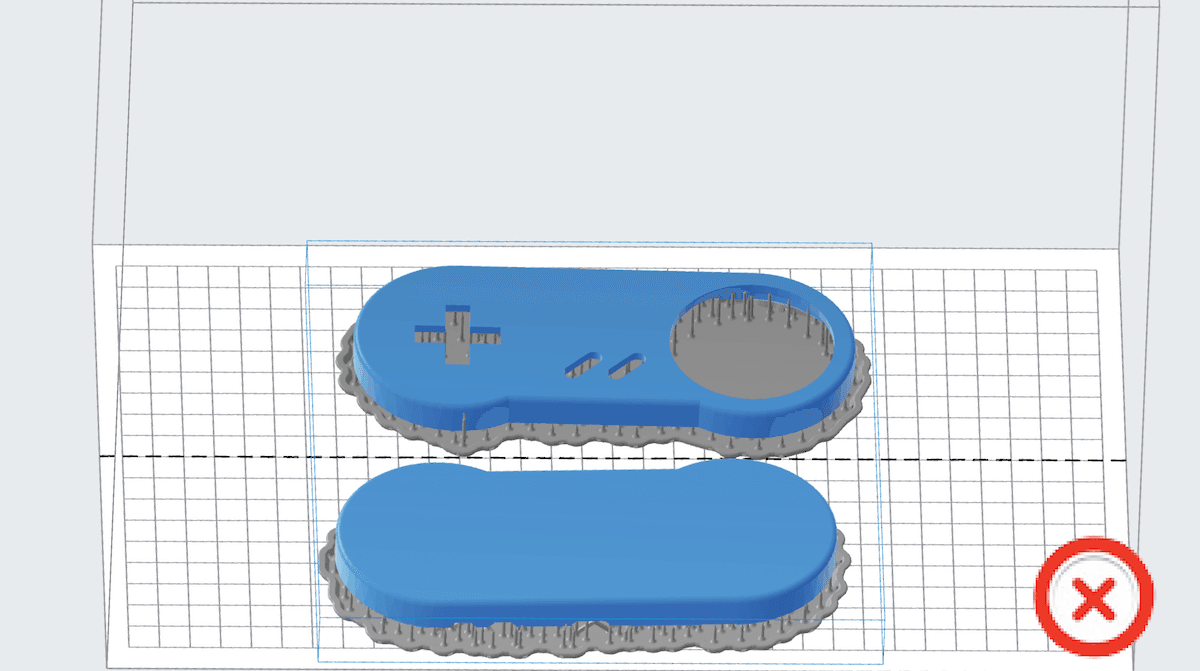
Task: Click the D-pad cross cutout on top model
Action: pyautogui.click(x=456, y=335)
